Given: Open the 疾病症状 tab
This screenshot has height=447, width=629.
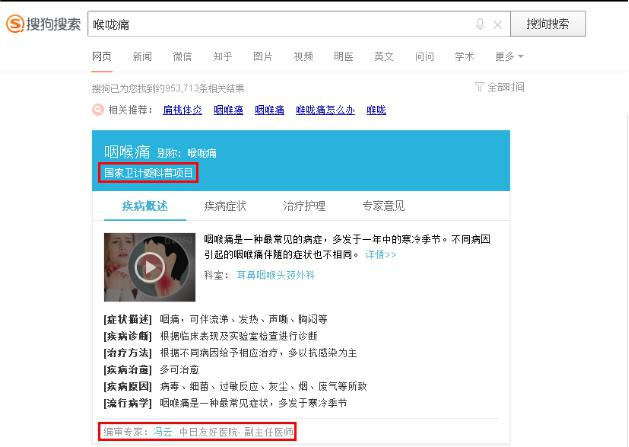Looking at the screenshot, I should pyautogui.click(x=225, y=206).
